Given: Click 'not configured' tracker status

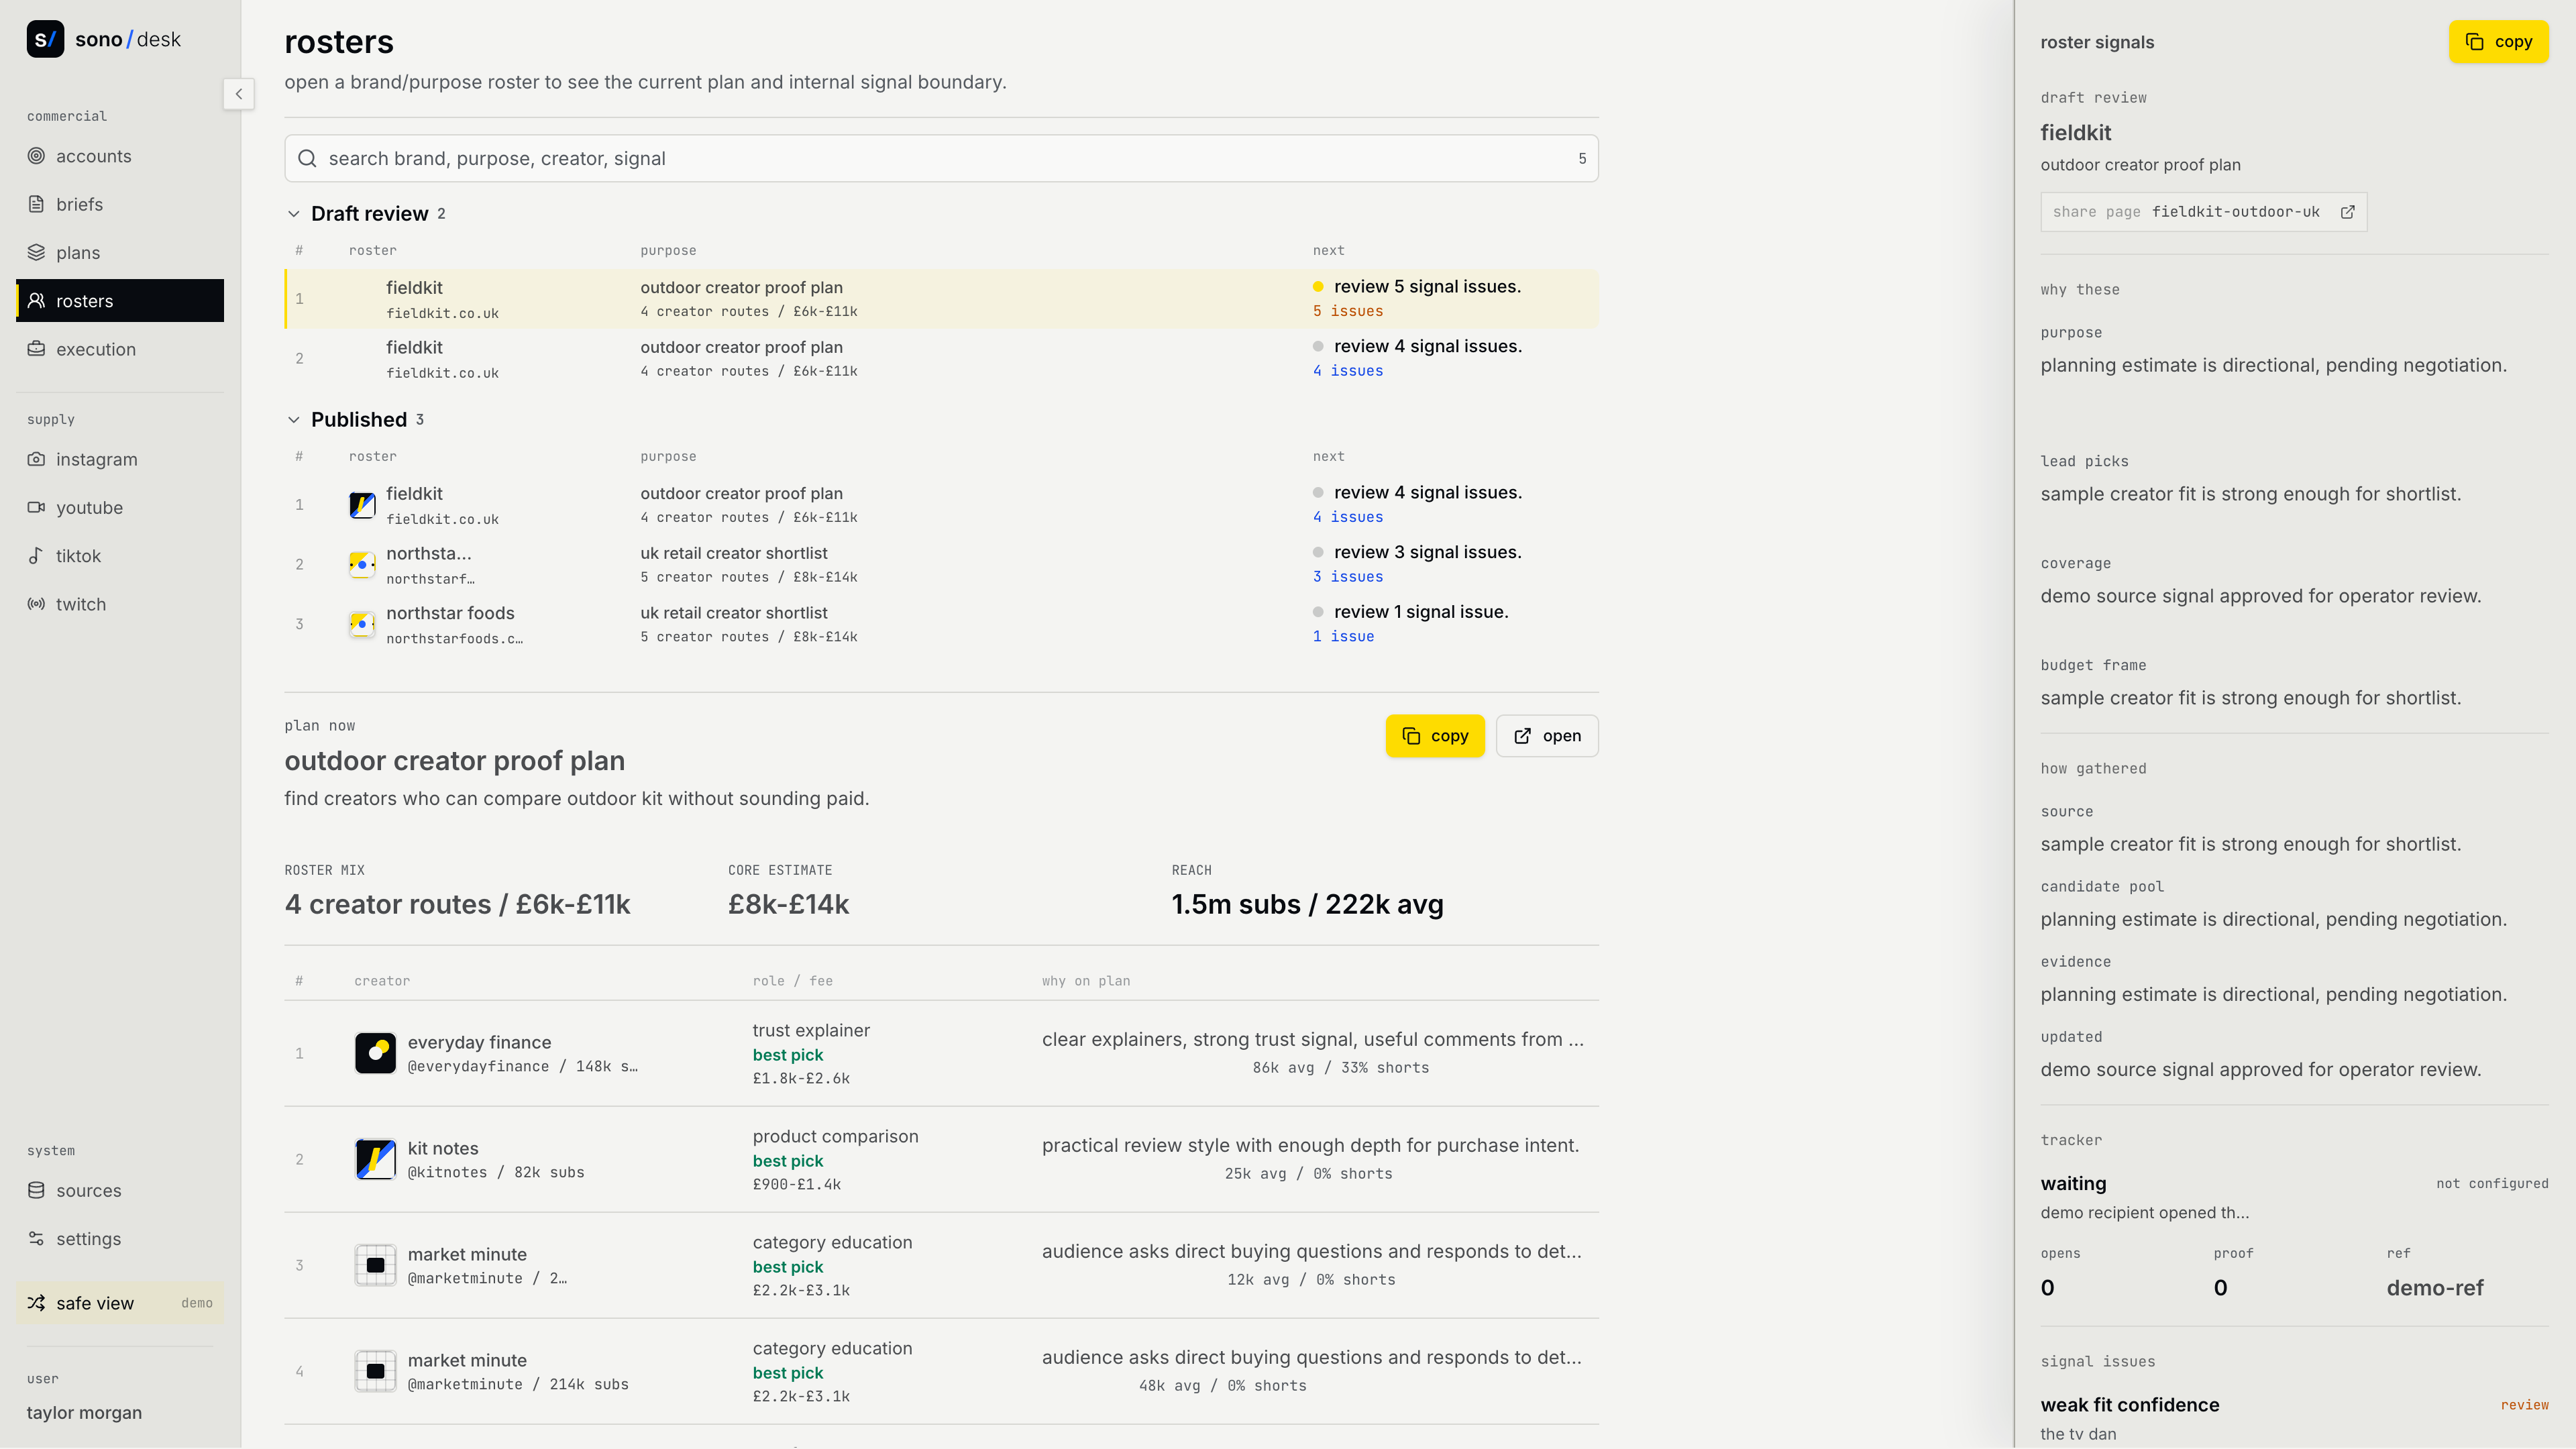Looking at the screenshot, I should pyautogui.click(x=2492, y=1184).
